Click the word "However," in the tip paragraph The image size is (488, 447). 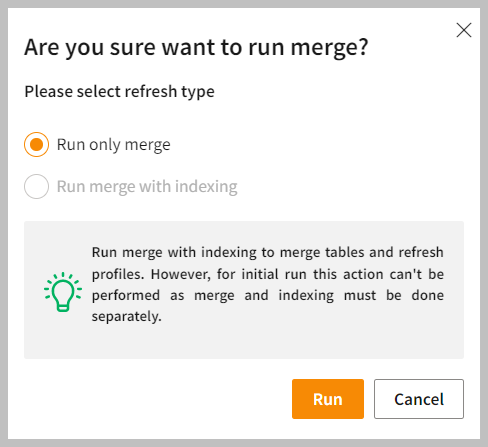pyautogui.click(x=181, y=275)
